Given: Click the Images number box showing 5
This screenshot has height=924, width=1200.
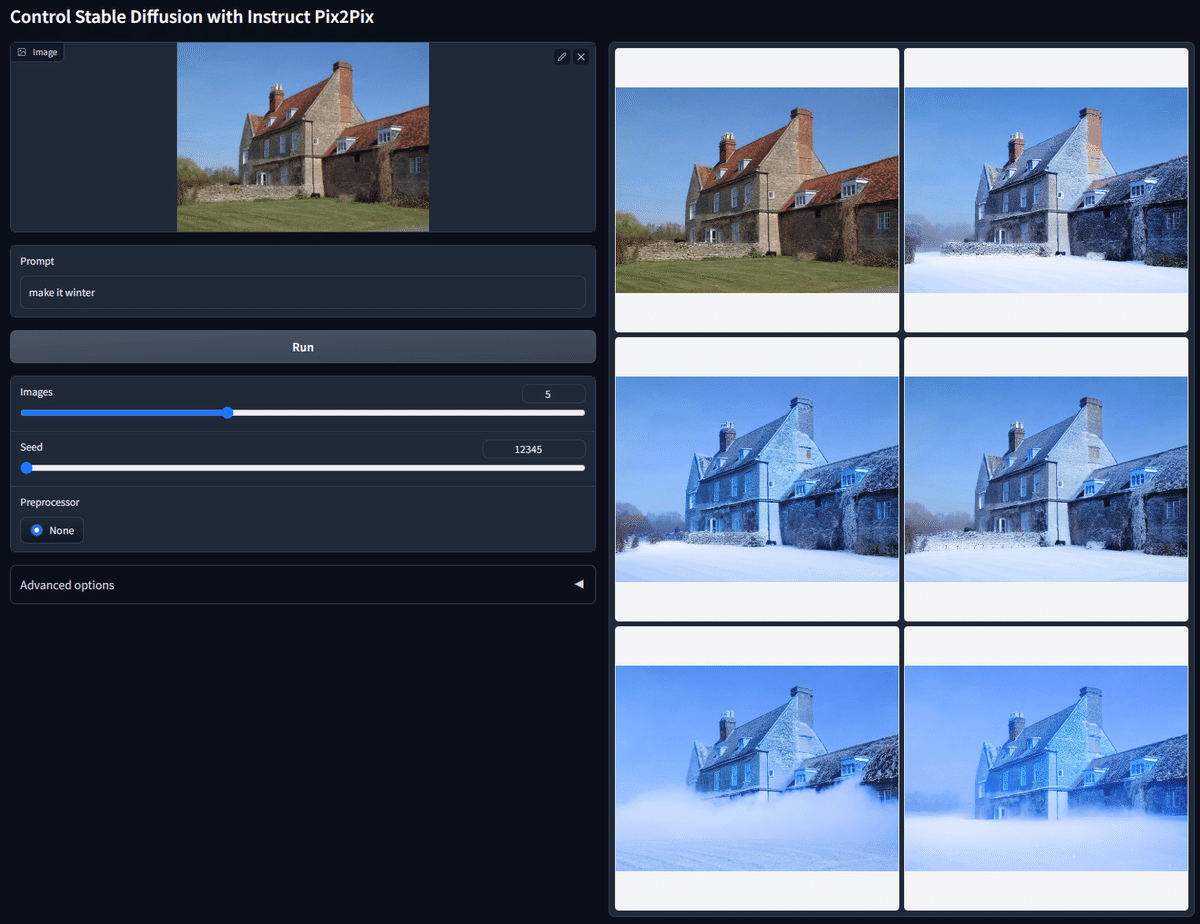Looking at the screenshot, I should [553, 394].
